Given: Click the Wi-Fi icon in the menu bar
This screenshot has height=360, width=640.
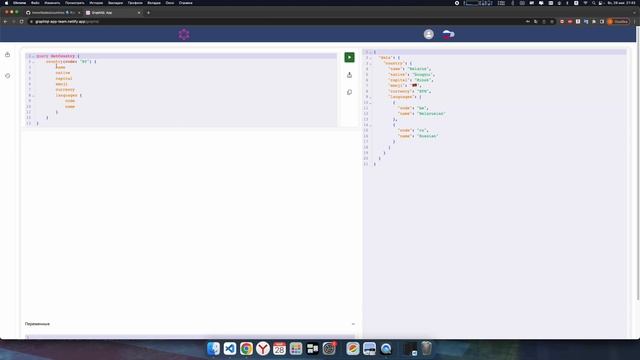Looking at the screenshot, I should (x=585, y=3).
